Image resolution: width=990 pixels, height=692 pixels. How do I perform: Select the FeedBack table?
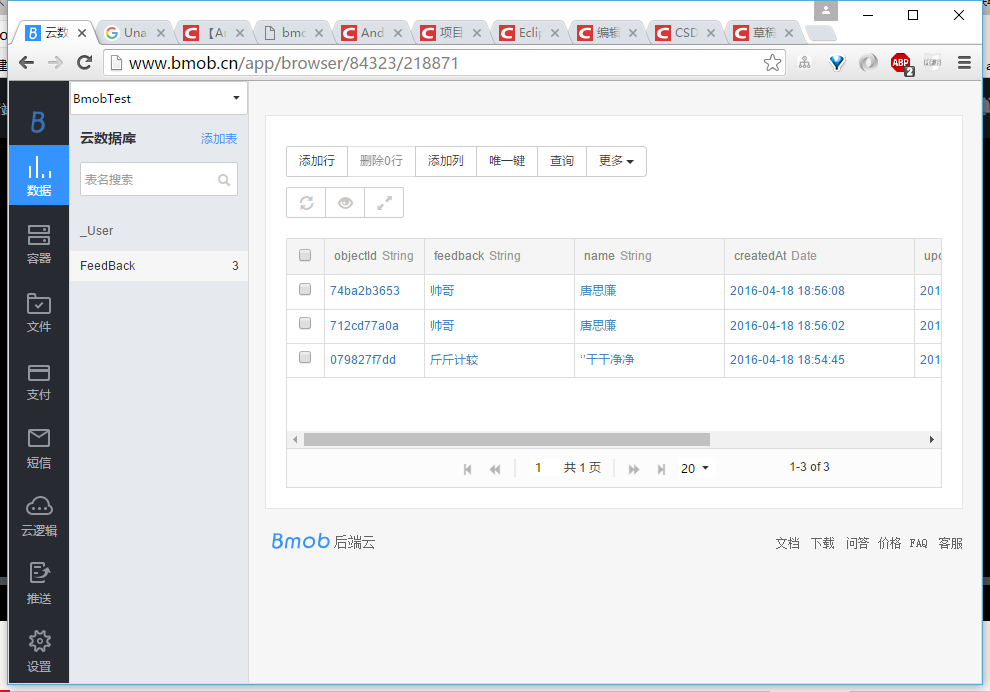(158, 265)
